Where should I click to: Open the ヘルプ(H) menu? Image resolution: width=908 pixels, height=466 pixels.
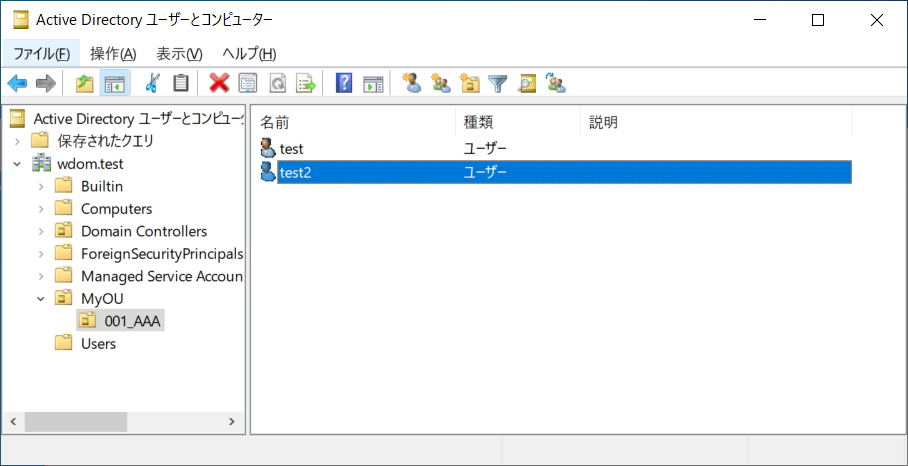point(250,54)
